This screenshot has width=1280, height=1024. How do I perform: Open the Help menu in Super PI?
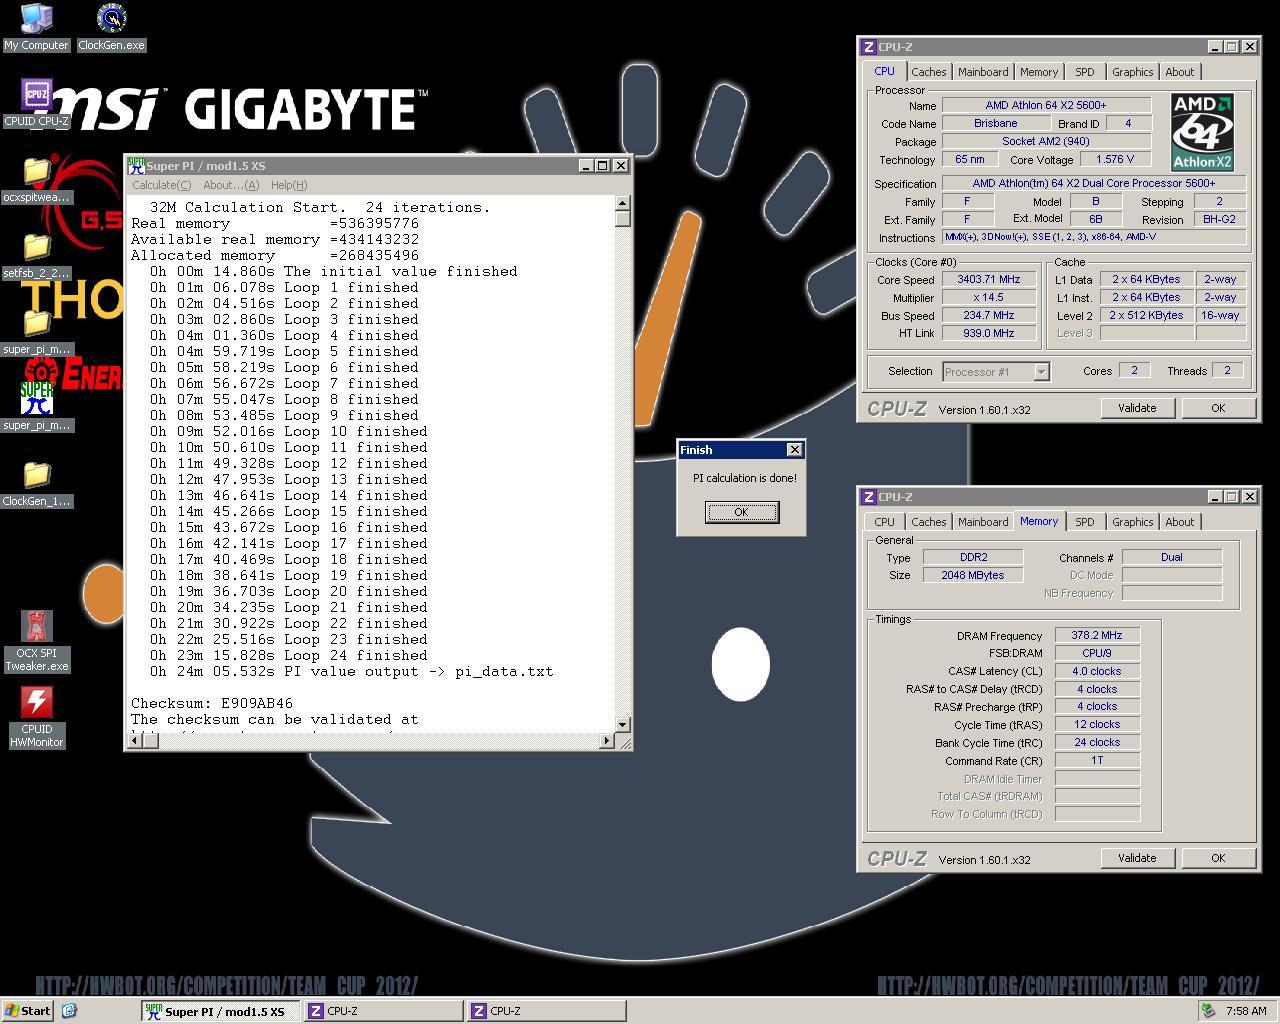(289, 185)
